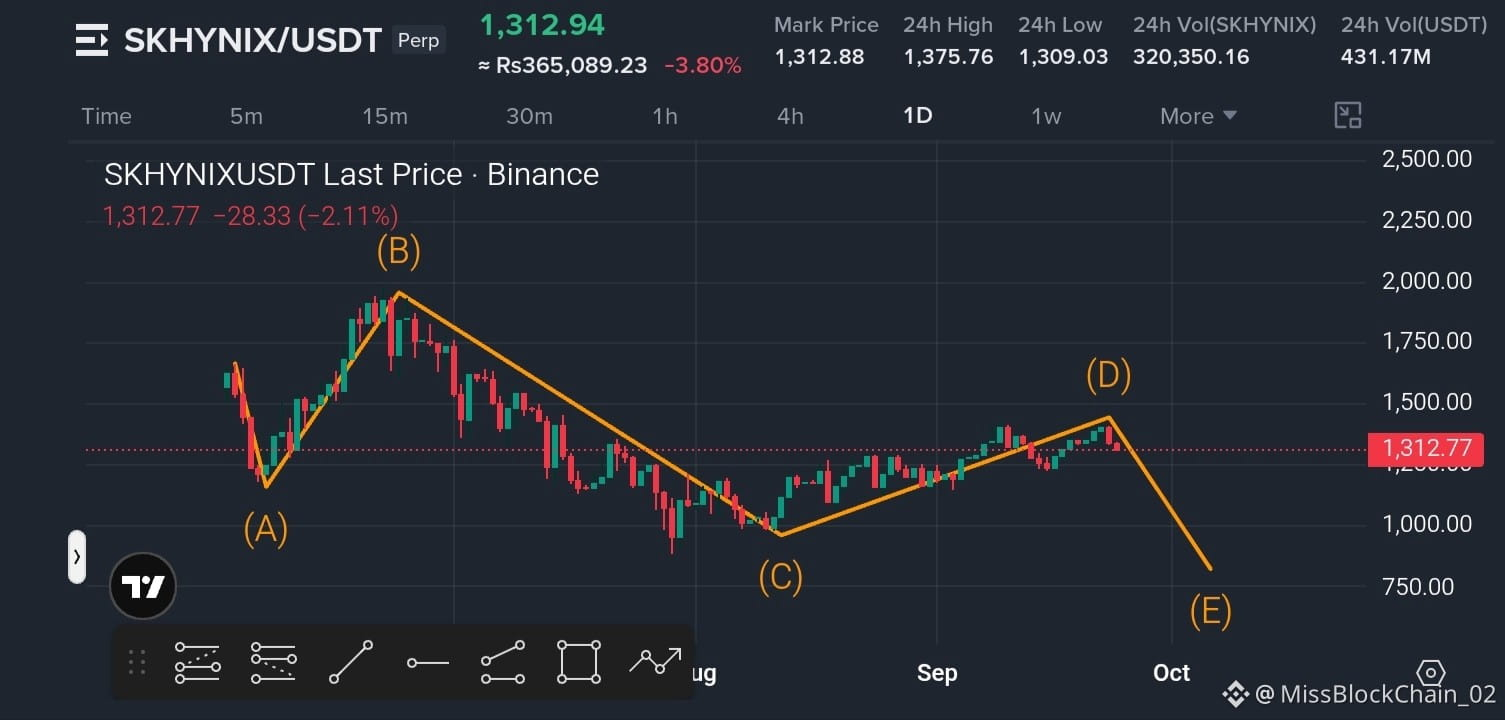Open the hamburger menu beside SKHYNIX/USDT

point(91,40)
